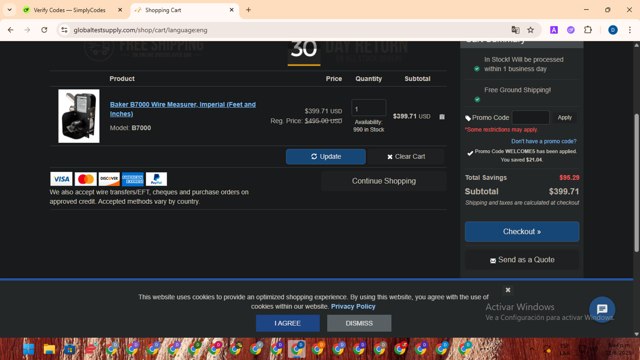This screenshot has height=360, width=640.
Task: Click the Free Ground Shipping text
Action: coord(517,90)
